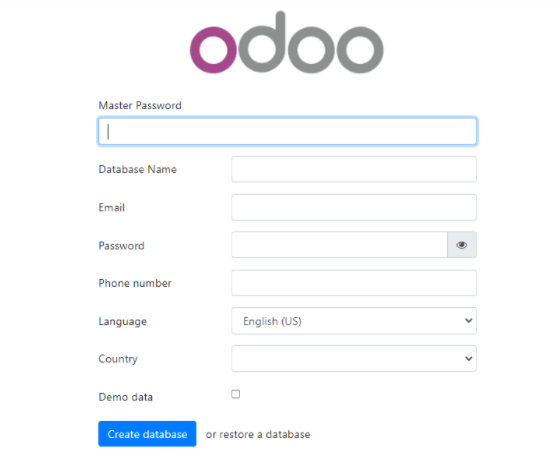Click the 'Master Password' label text
This screenshot has height=460, width=556.
pyautogui.click(x=140, y=105)
